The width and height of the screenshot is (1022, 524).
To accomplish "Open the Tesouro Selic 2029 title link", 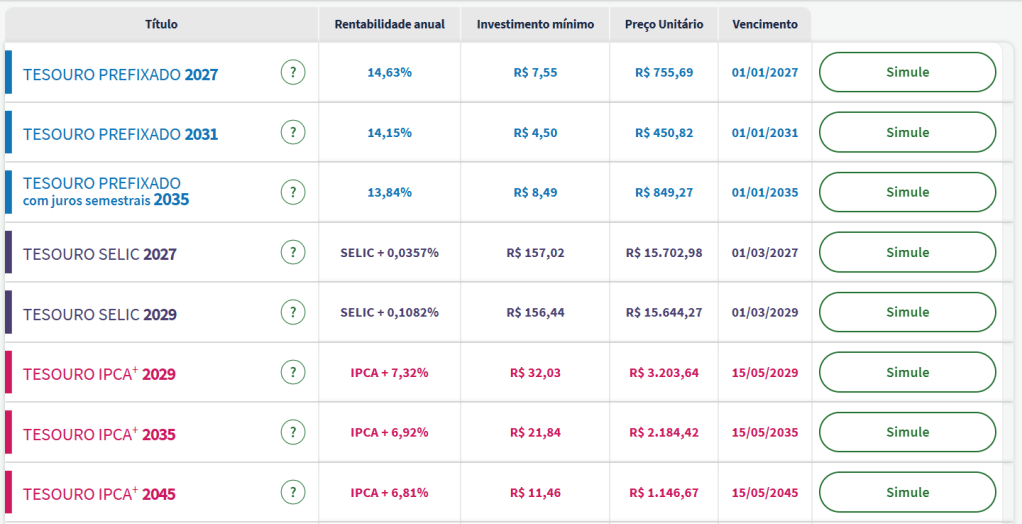I will 100,314.
